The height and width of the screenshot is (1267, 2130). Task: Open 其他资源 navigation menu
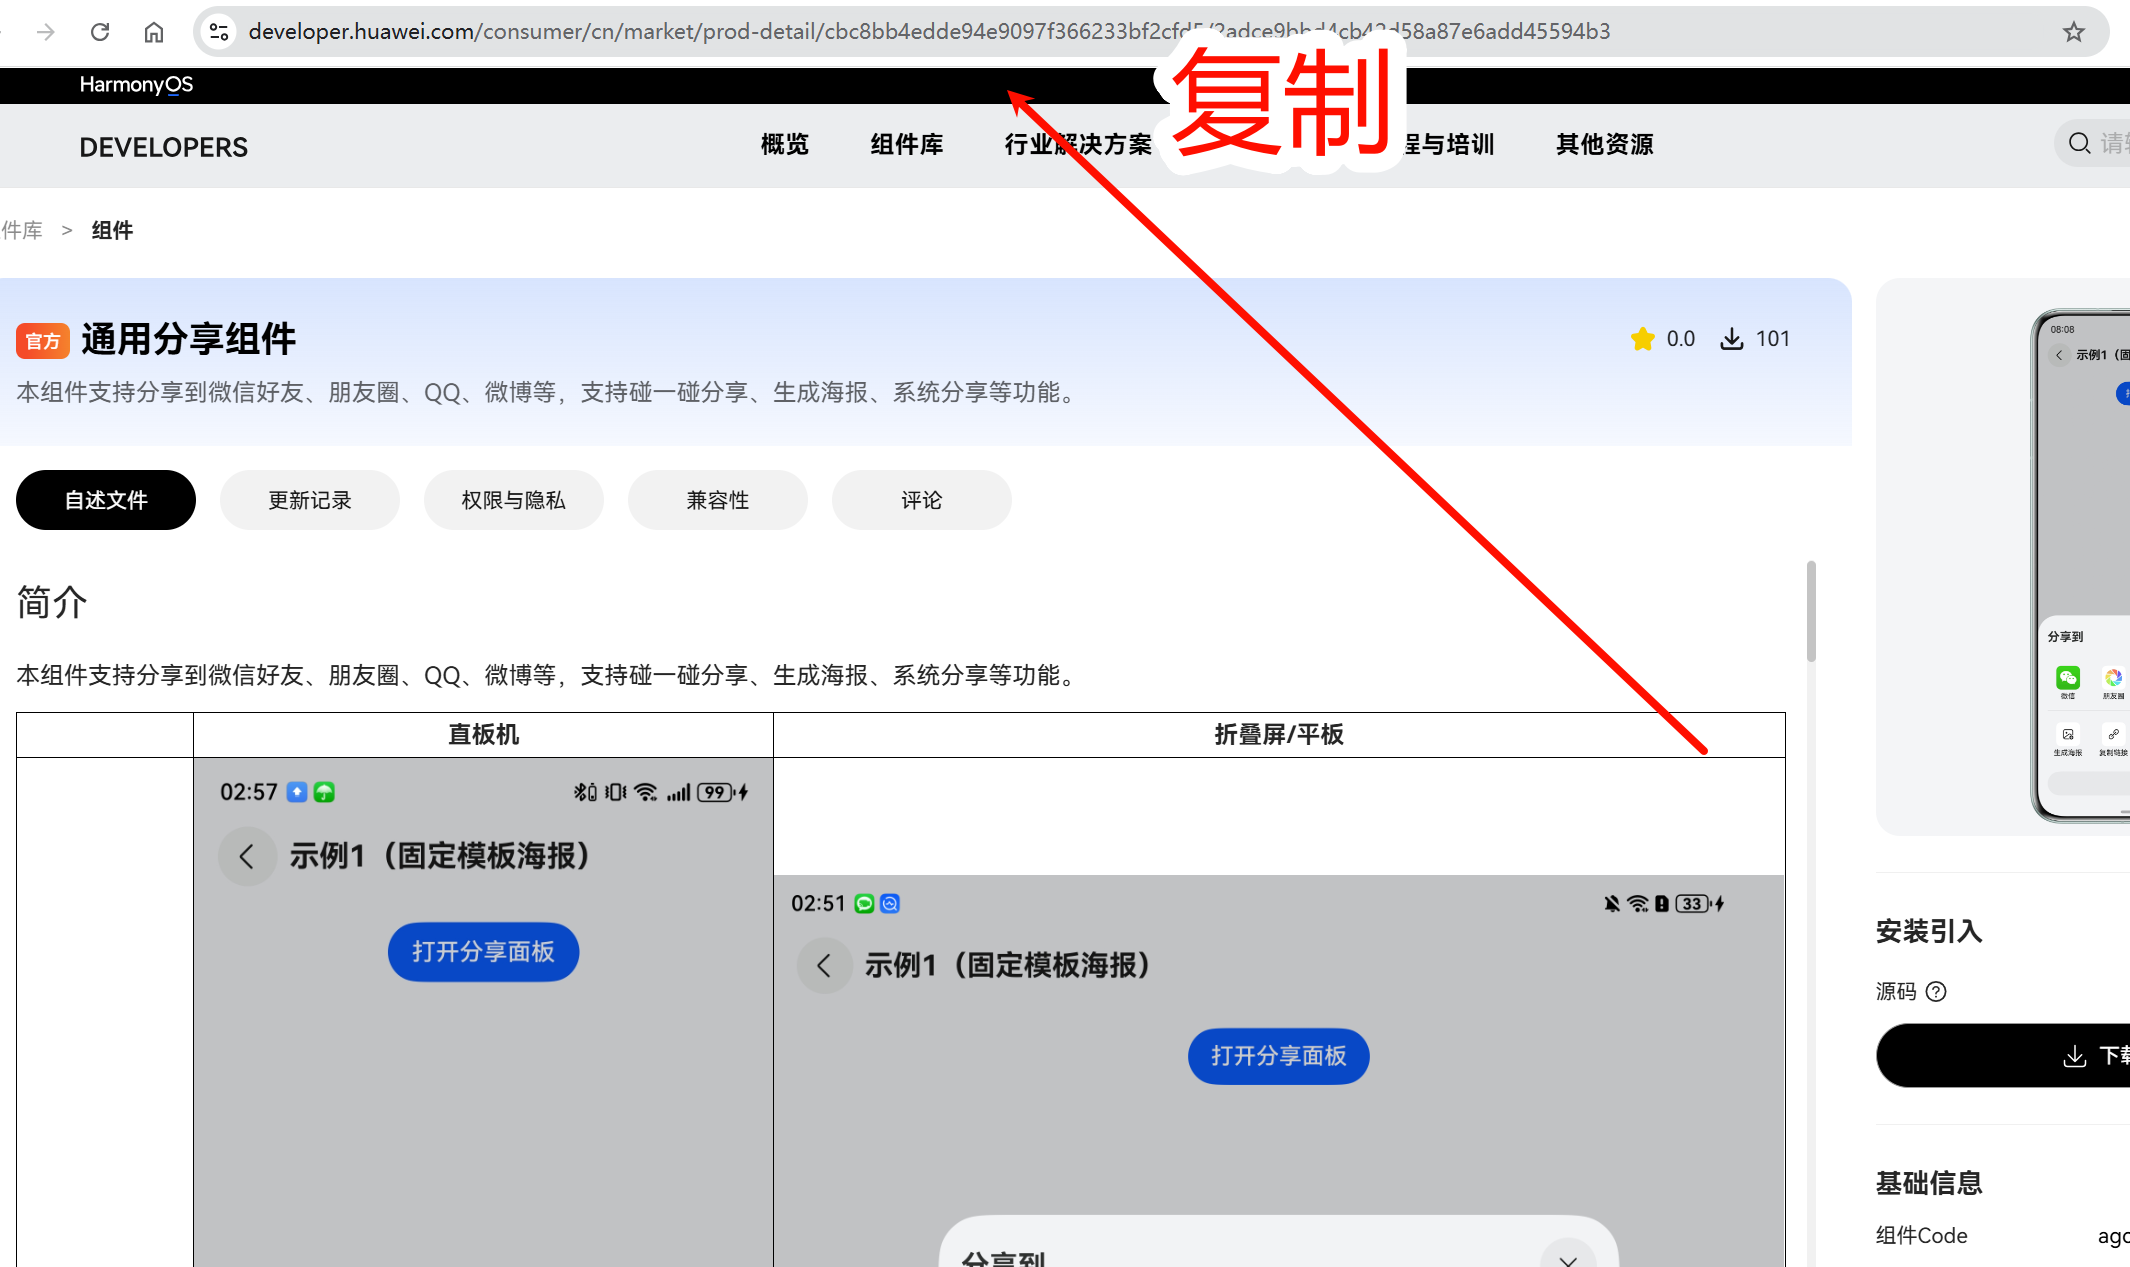(1604, 144)
